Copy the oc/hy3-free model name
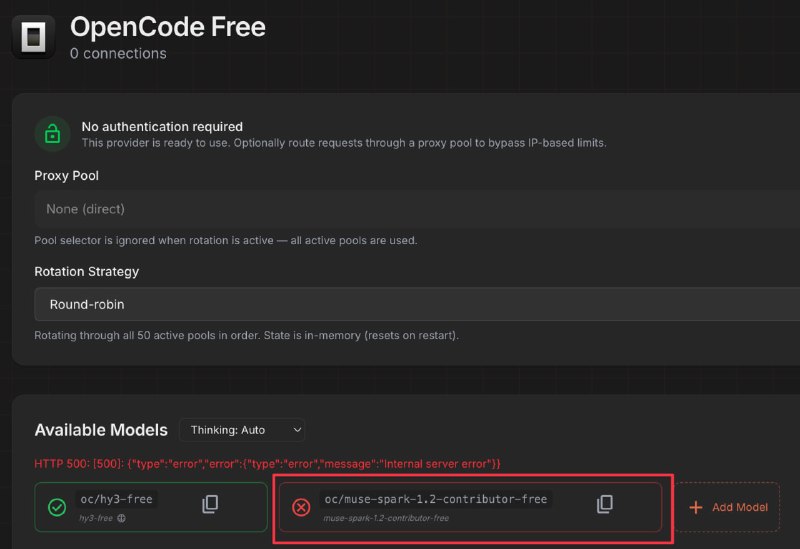 click(x=210, y=504)
